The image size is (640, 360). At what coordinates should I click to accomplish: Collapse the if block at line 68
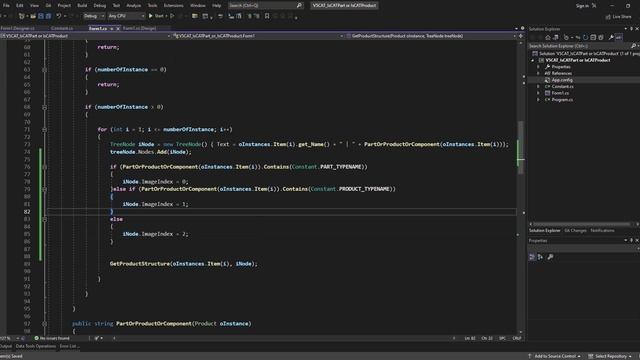pyautogui.click(x=44, y=107)
